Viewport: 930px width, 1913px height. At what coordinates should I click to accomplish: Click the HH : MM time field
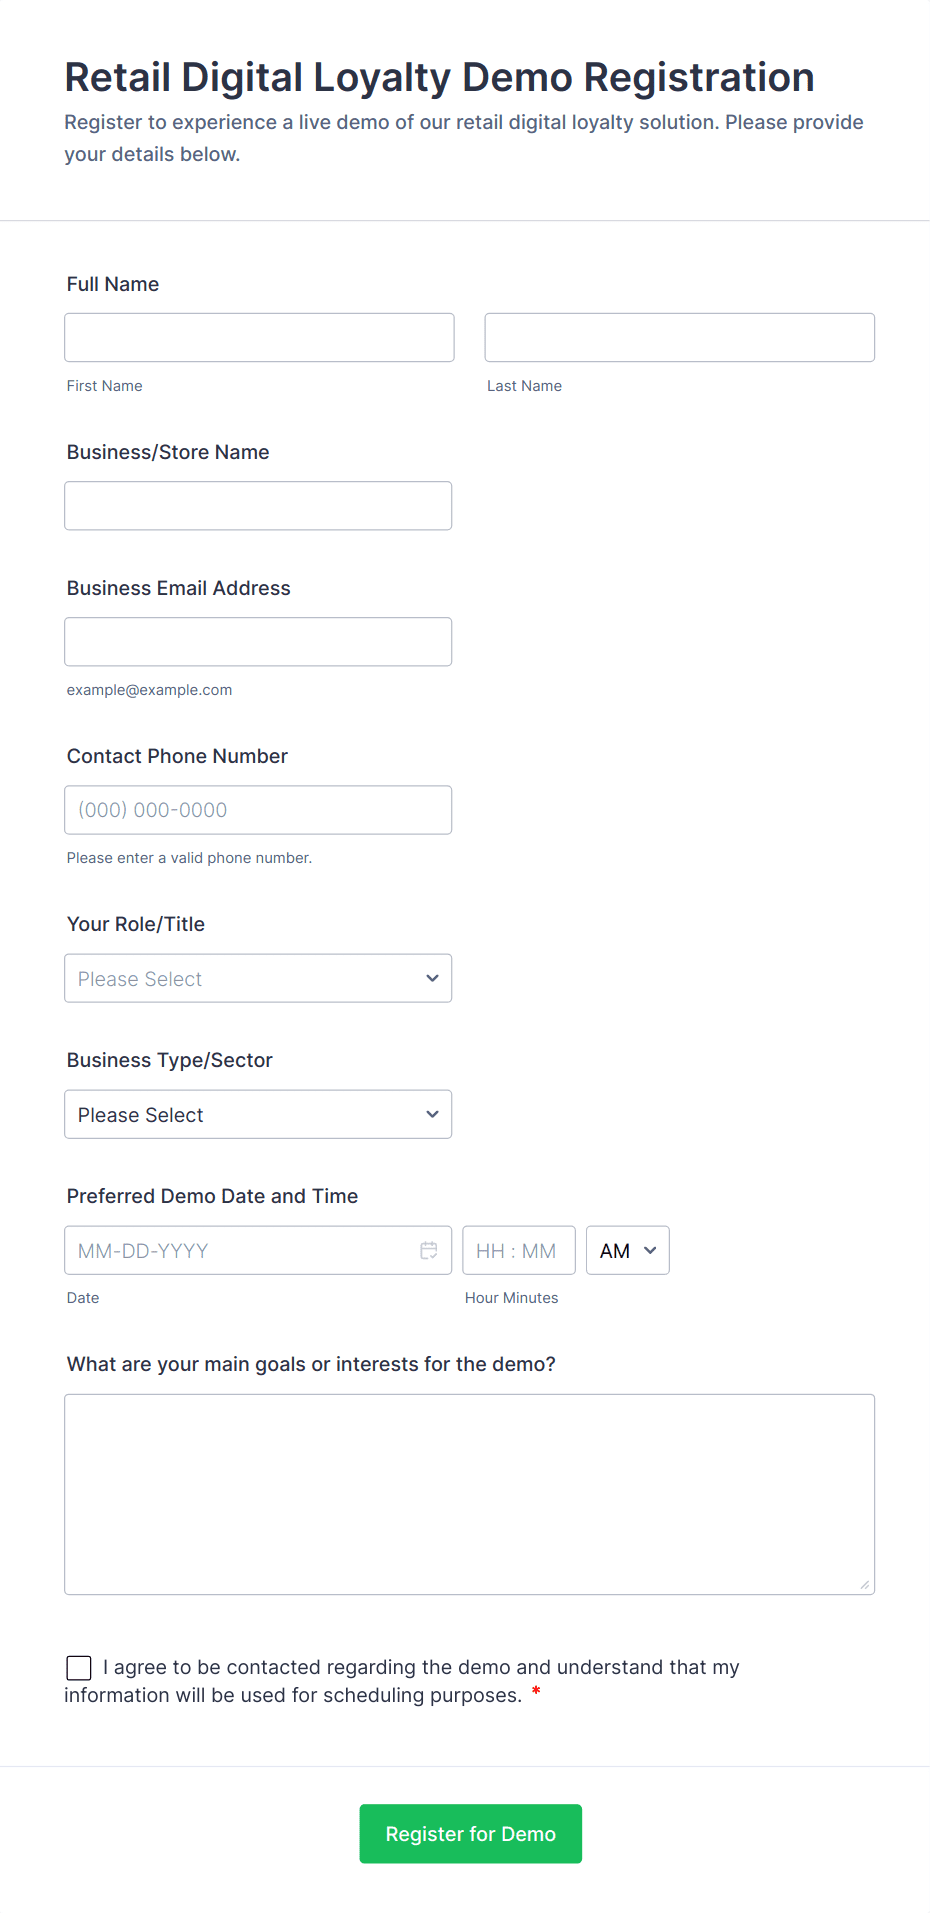pyautogui.click(x=518, y=1250)
